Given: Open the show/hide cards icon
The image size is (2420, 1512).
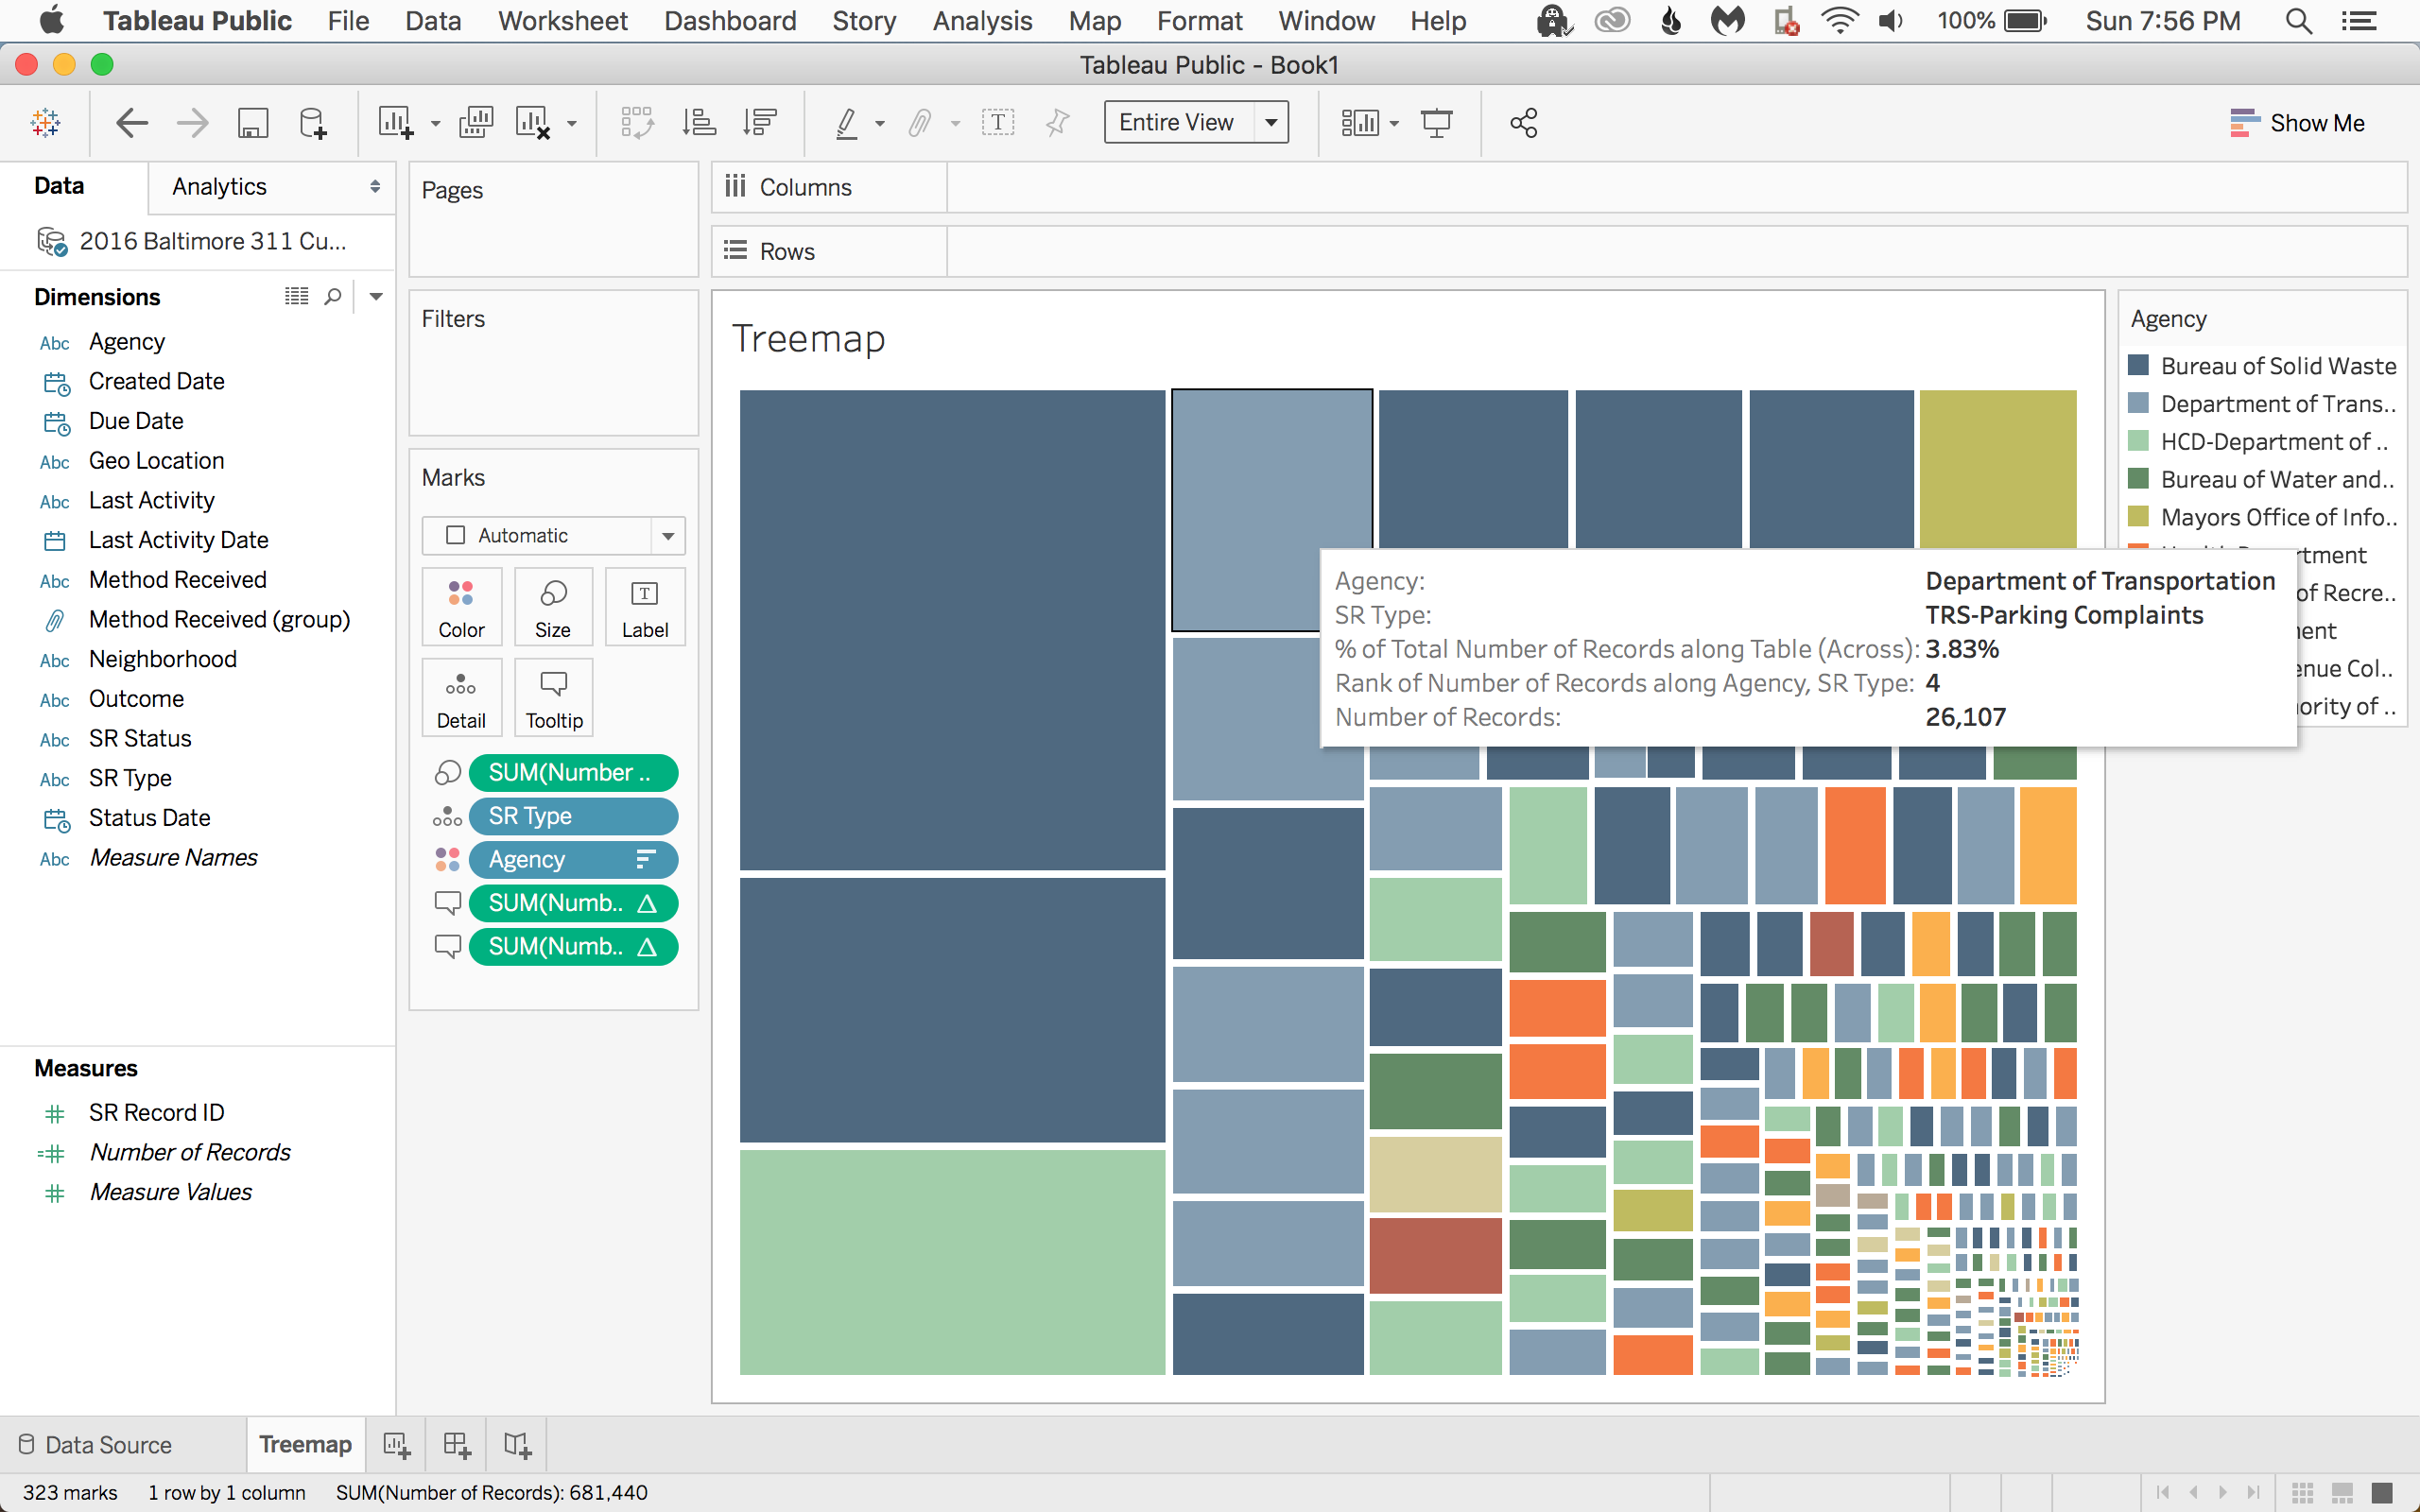Looking at the screenshot, I should [x=1360, y=123].
